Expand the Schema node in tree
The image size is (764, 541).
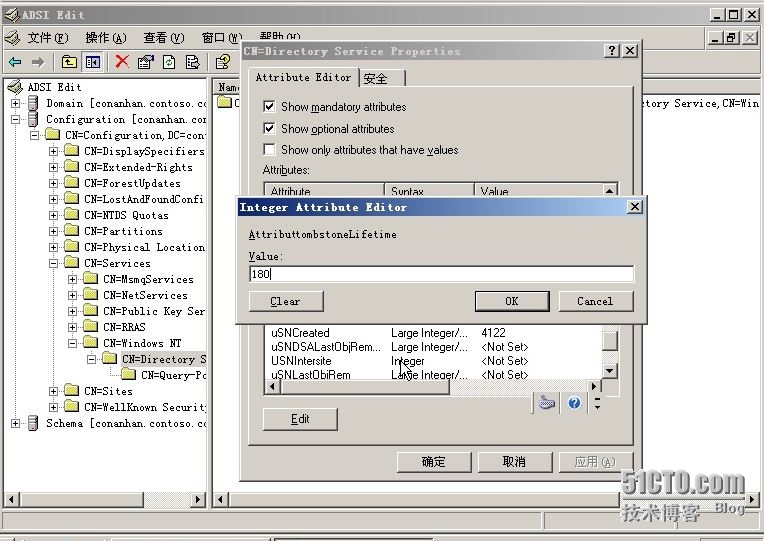(16, 424)
